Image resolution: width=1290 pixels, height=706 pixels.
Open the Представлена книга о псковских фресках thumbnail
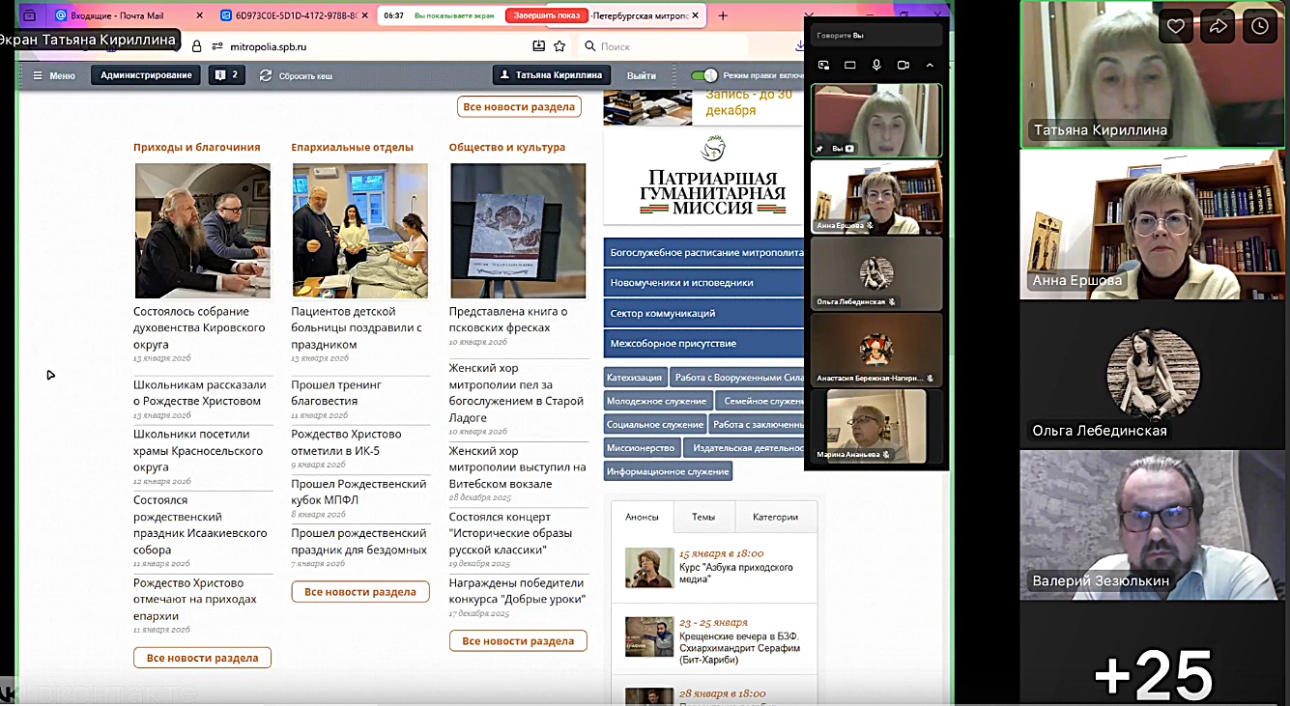pos(518,231)
